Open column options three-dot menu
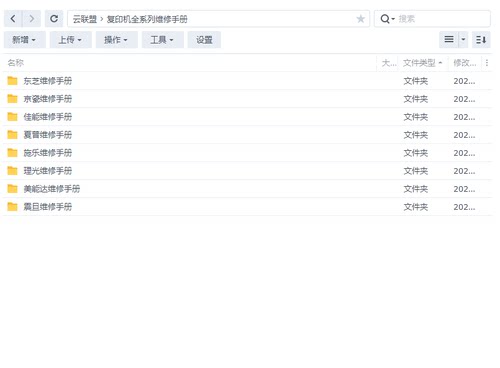The height and width of the screenshot is (368, 500). 487,63
